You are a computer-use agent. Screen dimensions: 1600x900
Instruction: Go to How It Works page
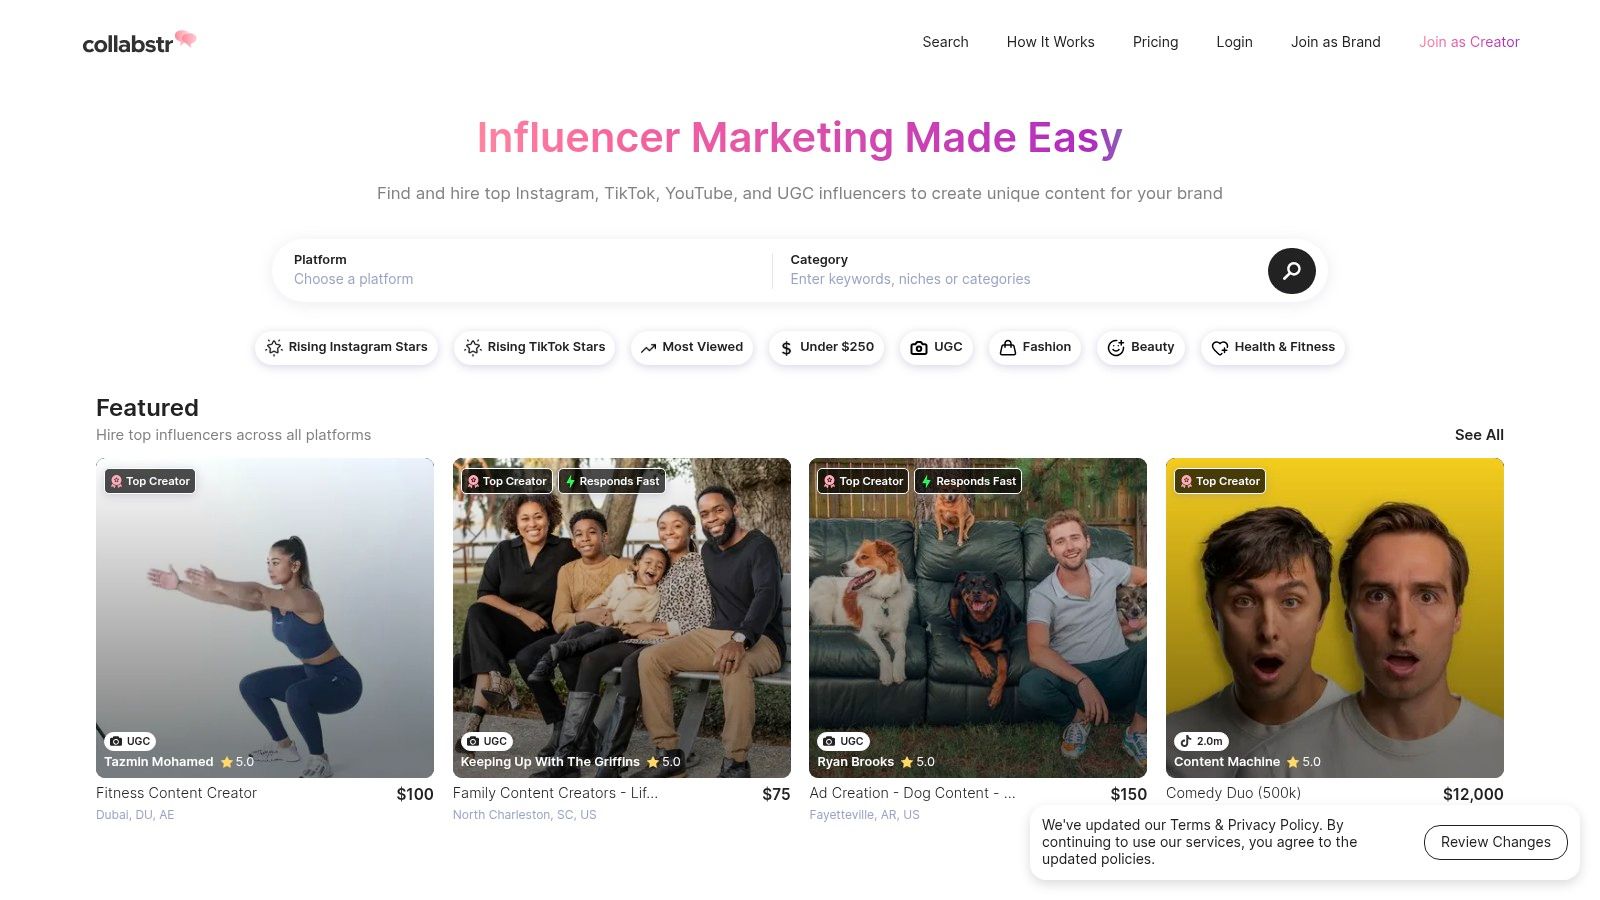point(1050,42)
